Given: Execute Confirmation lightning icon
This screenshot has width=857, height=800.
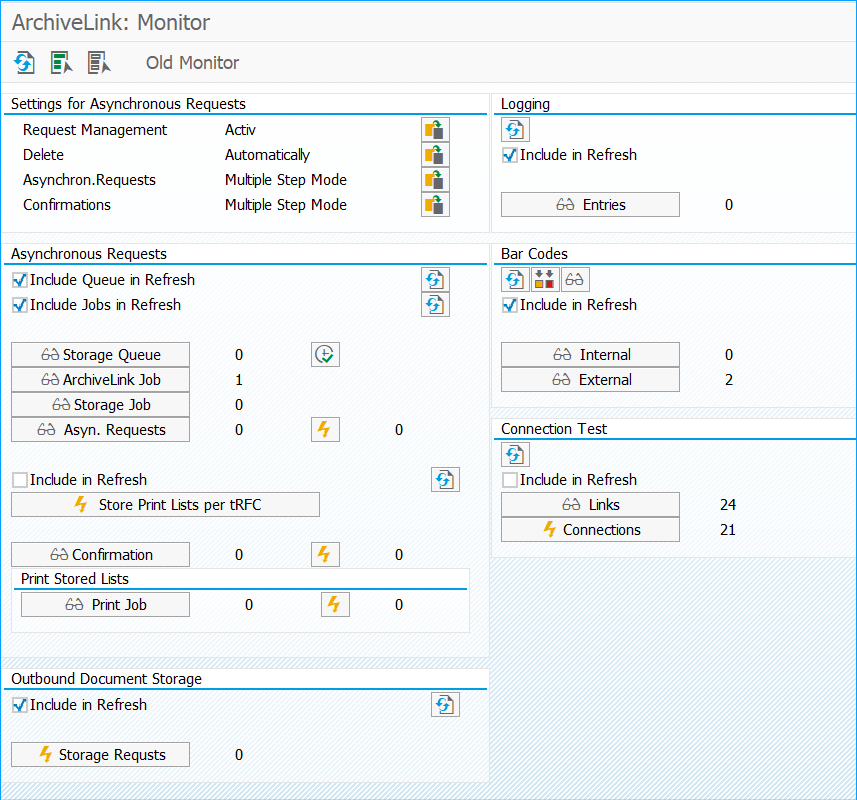Looking at the screenshot, I should pyautogui.click(x=325, y=555).
